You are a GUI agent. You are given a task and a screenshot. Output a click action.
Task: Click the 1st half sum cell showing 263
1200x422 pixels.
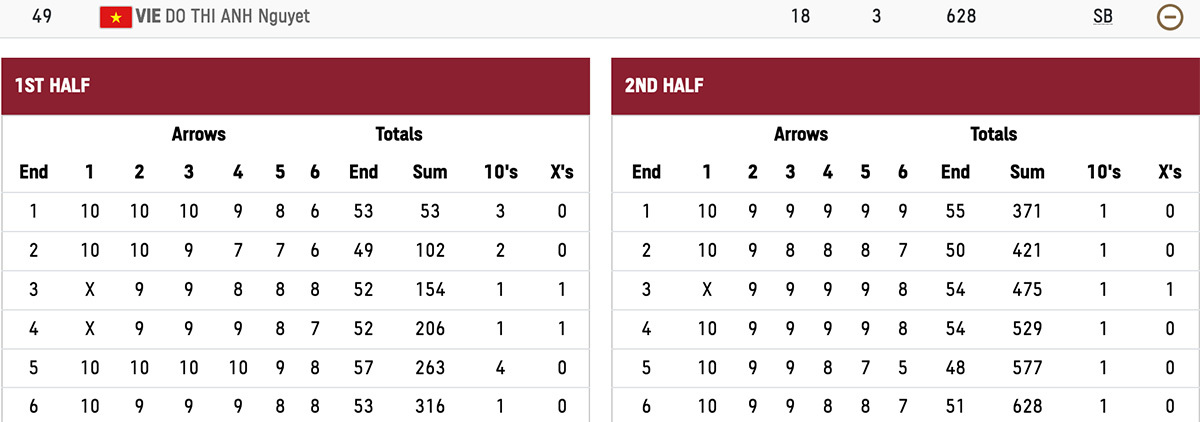(430, 367)
